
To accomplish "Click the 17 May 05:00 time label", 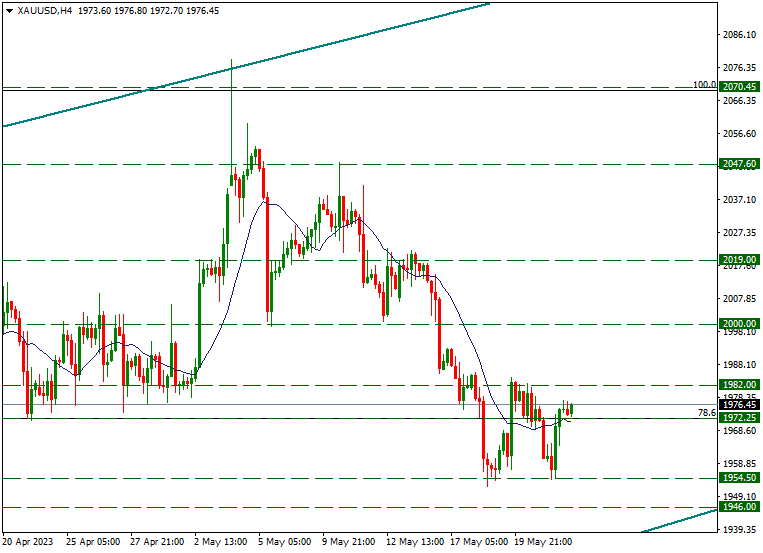I will coord(479,541).
